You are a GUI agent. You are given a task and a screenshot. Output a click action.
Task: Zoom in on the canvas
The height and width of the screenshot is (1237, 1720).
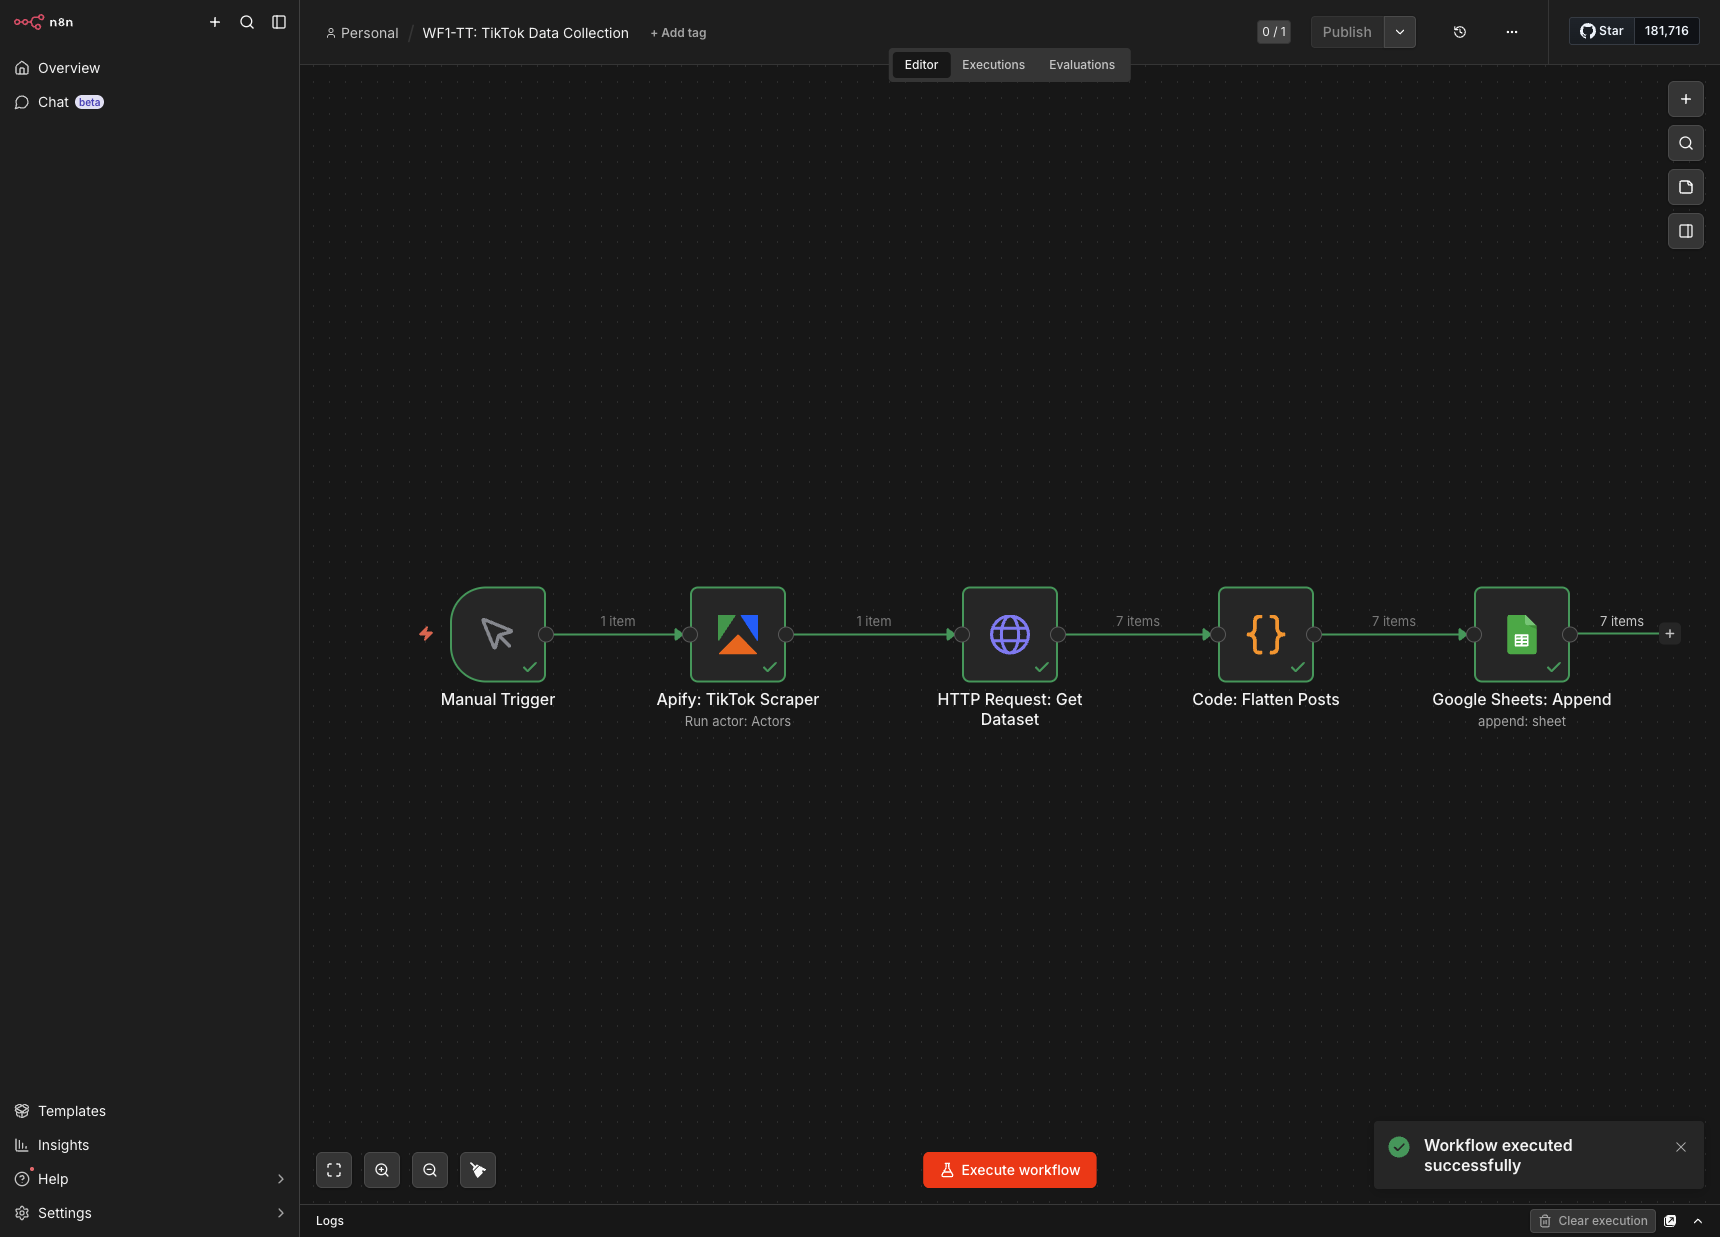coord(382,1170)
